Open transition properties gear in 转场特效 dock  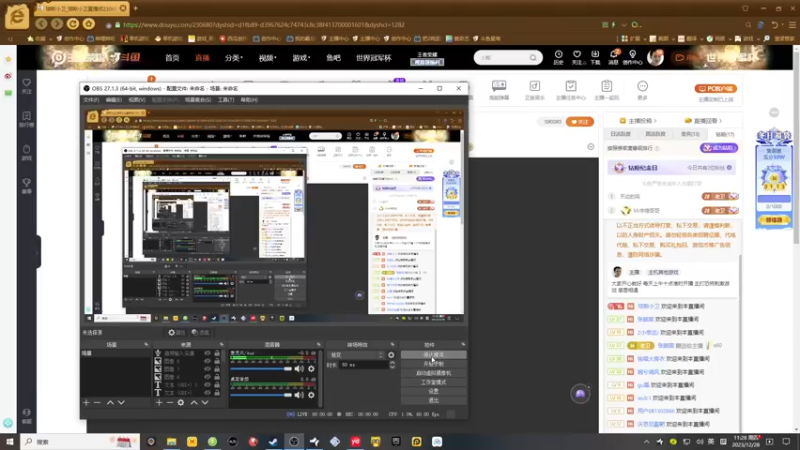coord(391,355)
